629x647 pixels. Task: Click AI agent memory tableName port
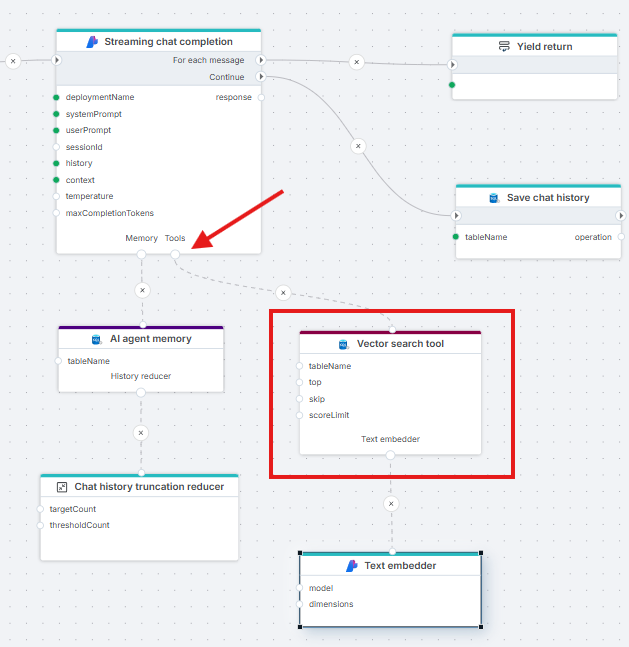pos(58,361)
